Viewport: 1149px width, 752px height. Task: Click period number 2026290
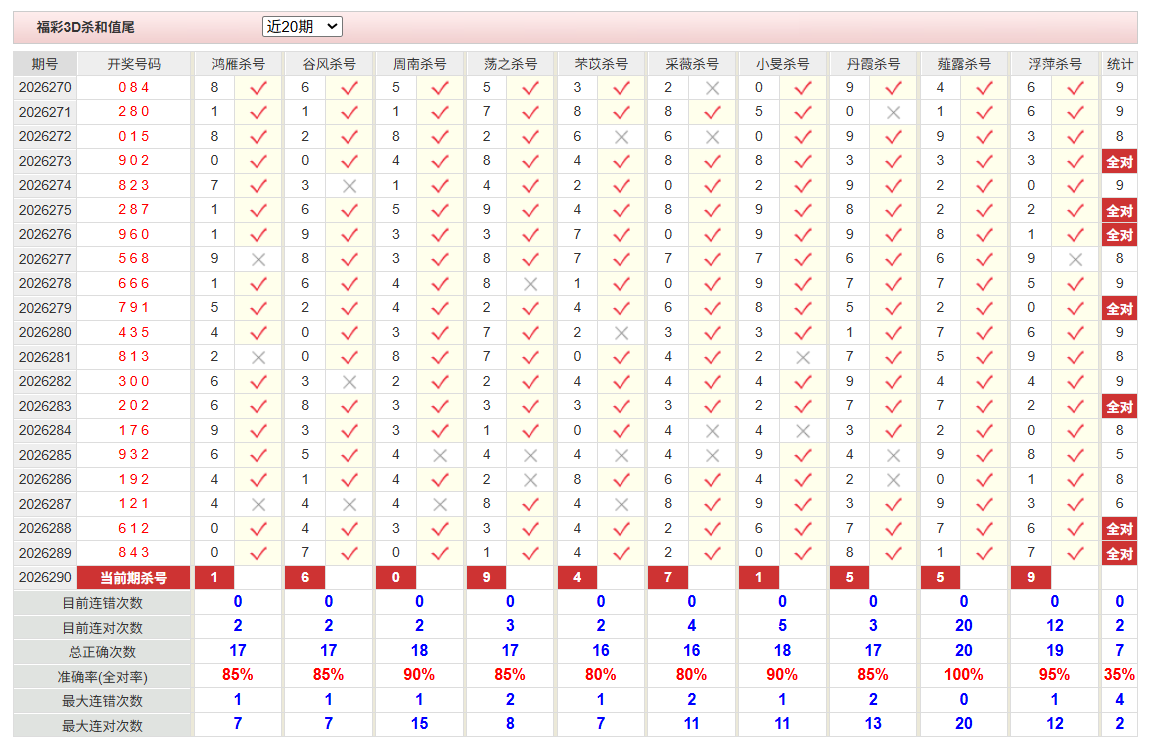[x=45, y=578]
